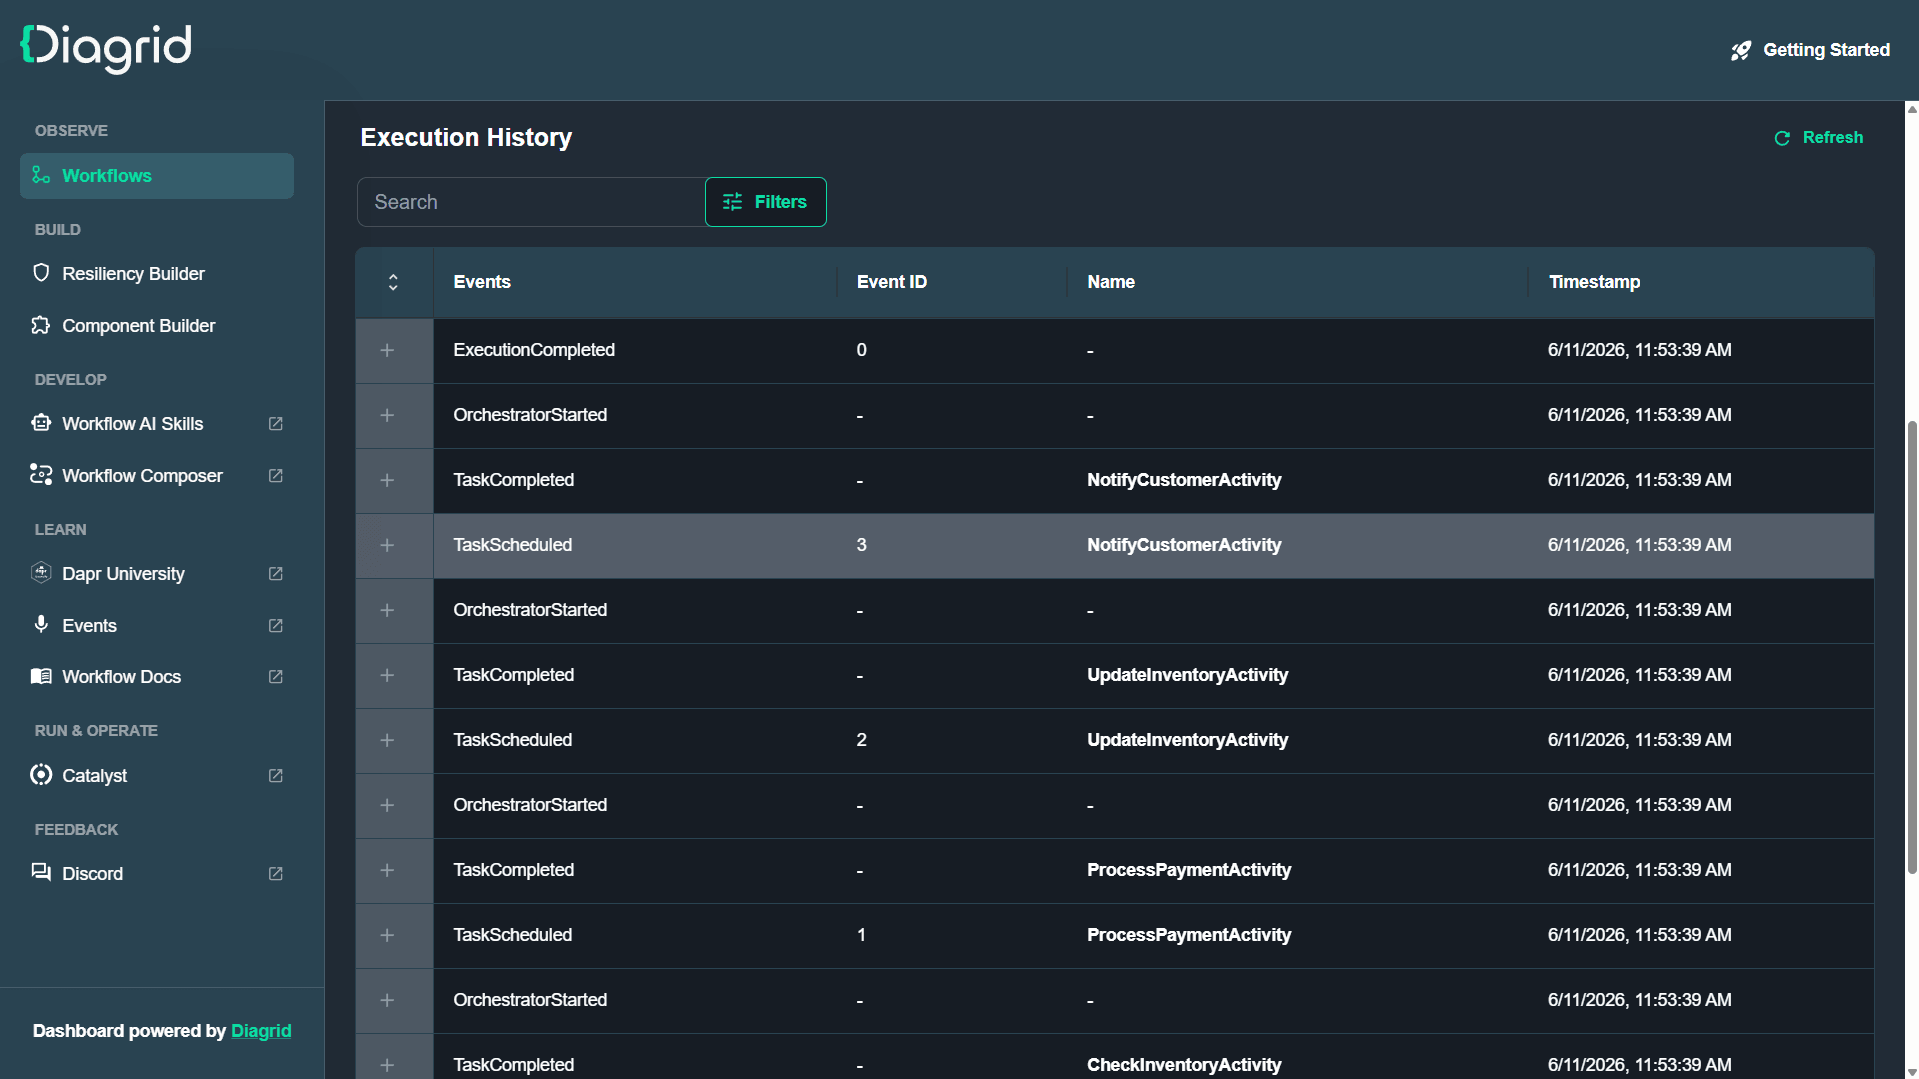Screen dimensions: 1919x1079
Task: Click the Discord chat icon
Action: tap(41, 873)
